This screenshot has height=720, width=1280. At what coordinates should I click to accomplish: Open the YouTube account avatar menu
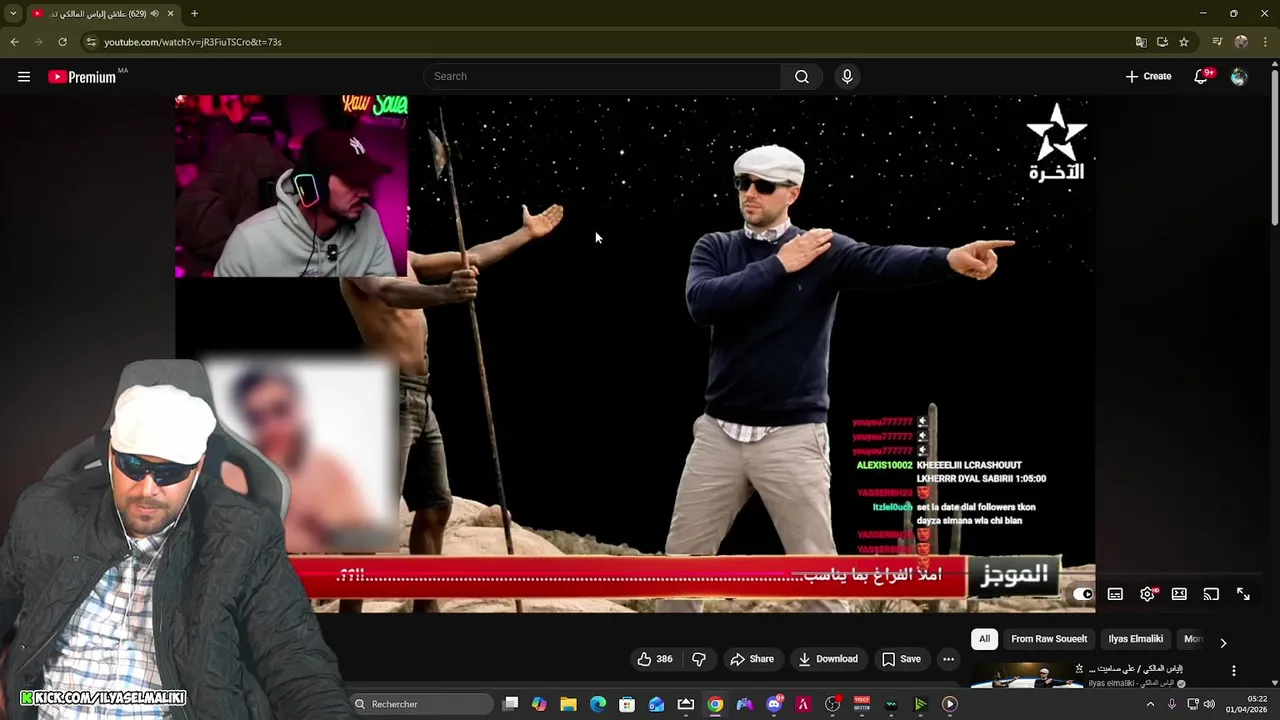click(1239, 77)
